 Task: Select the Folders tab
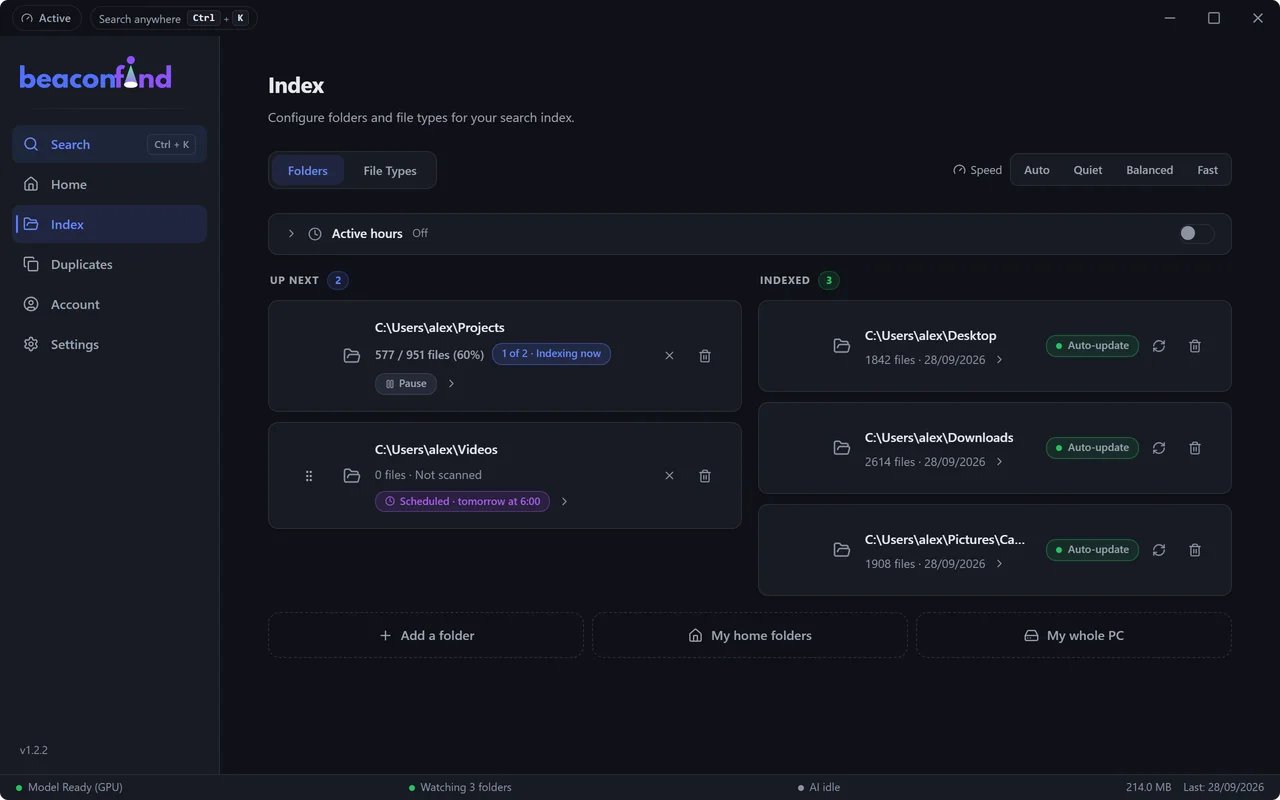coord(308,171)
